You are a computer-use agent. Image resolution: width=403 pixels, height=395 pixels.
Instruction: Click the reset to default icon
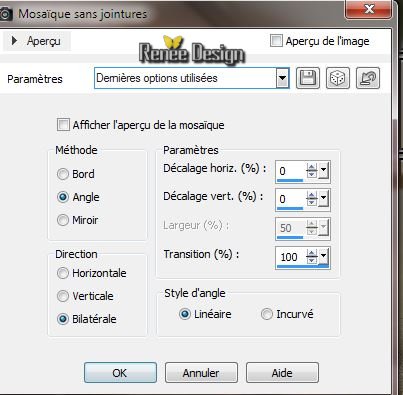(368, 78)
